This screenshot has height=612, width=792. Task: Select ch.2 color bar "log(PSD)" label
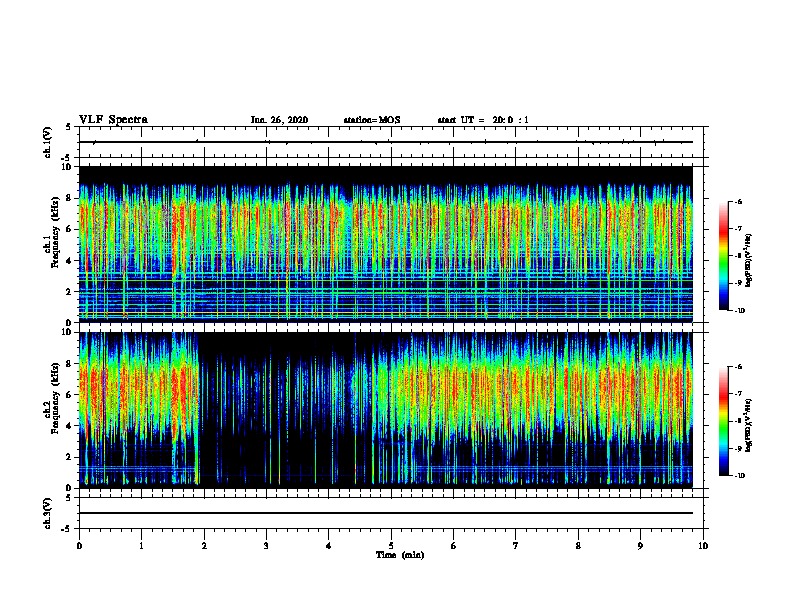coord(748,426)
